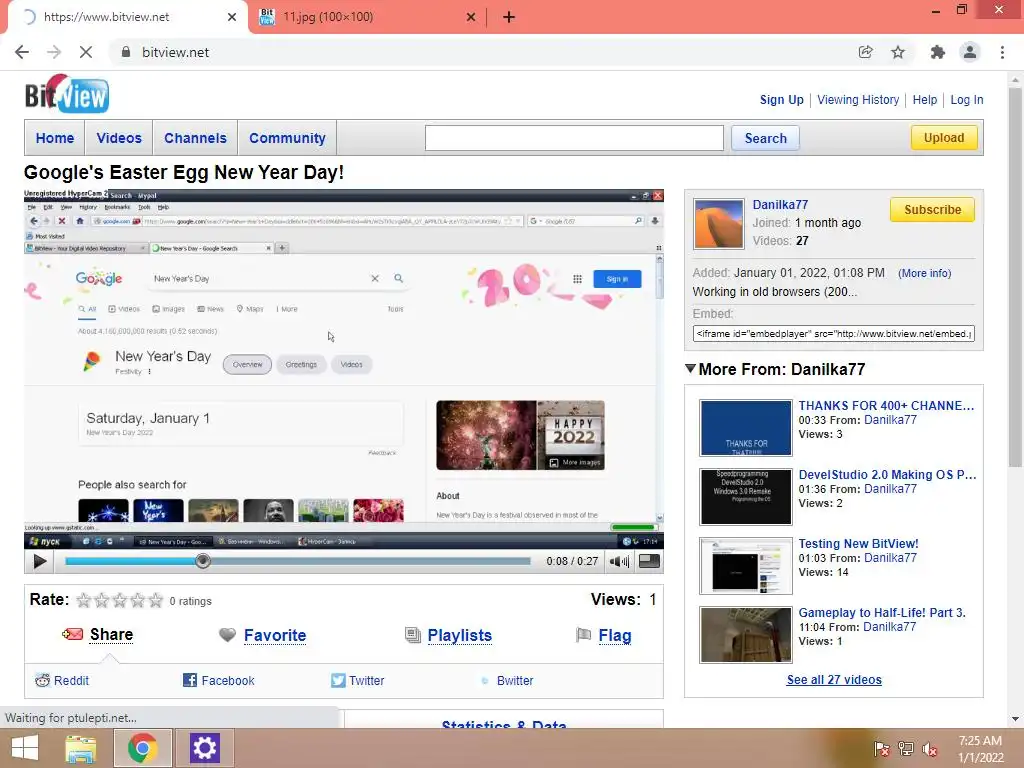Click the Reddit share icon
Viewport: 1024px width, 768px height.
pyautogui.click(x=42, y=680)
